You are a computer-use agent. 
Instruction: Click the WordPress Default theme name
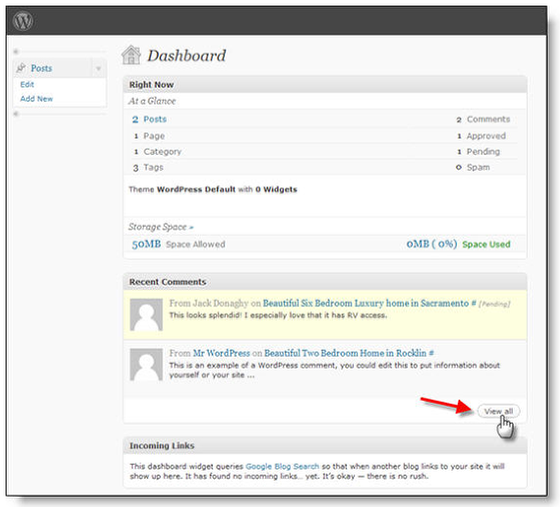point(196,189)
